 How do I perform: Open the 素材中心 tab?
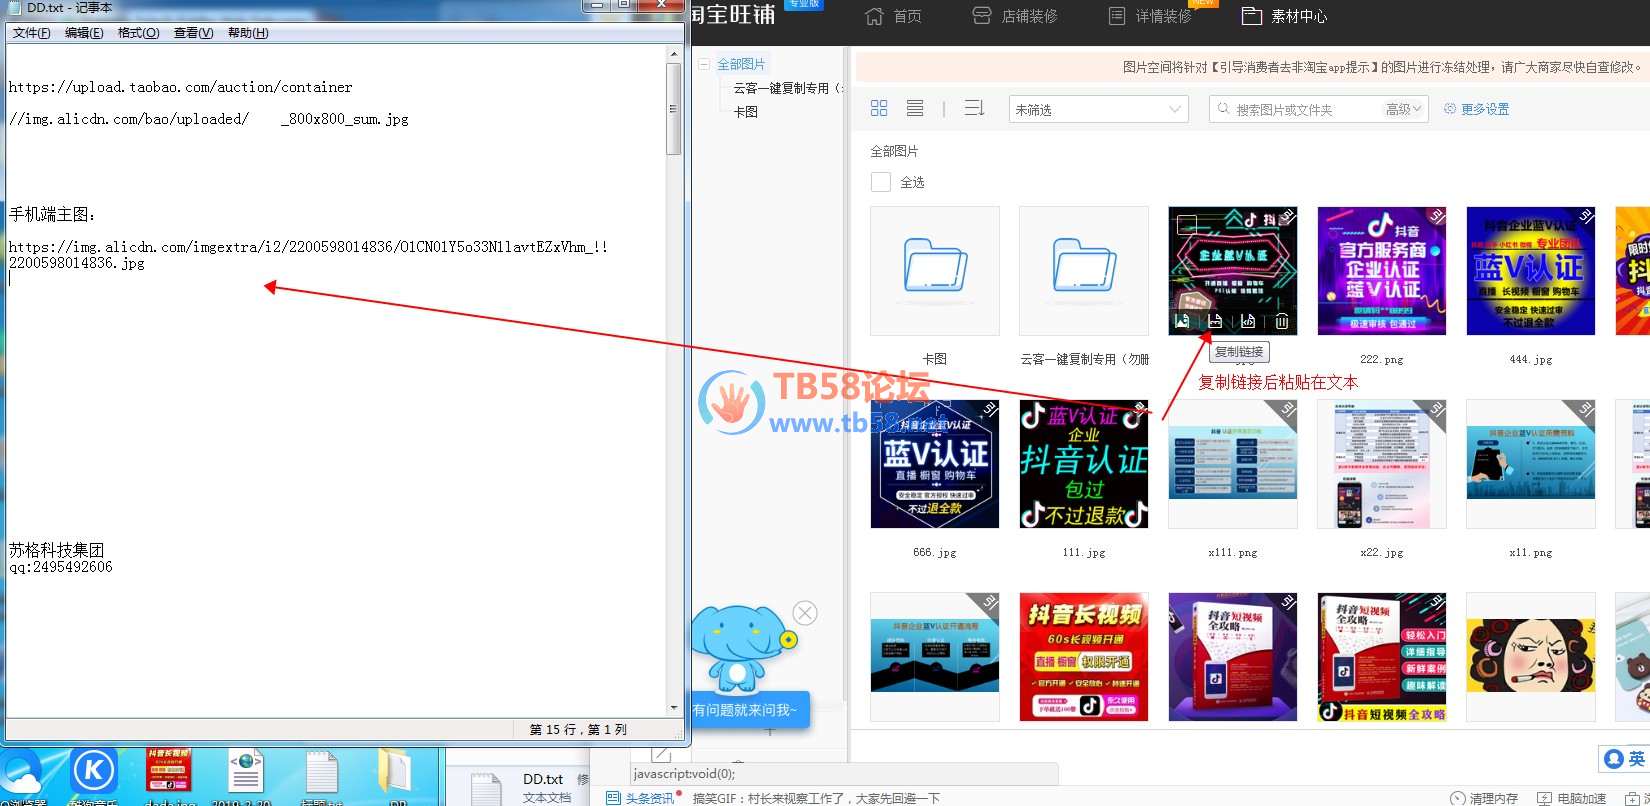1285,16
